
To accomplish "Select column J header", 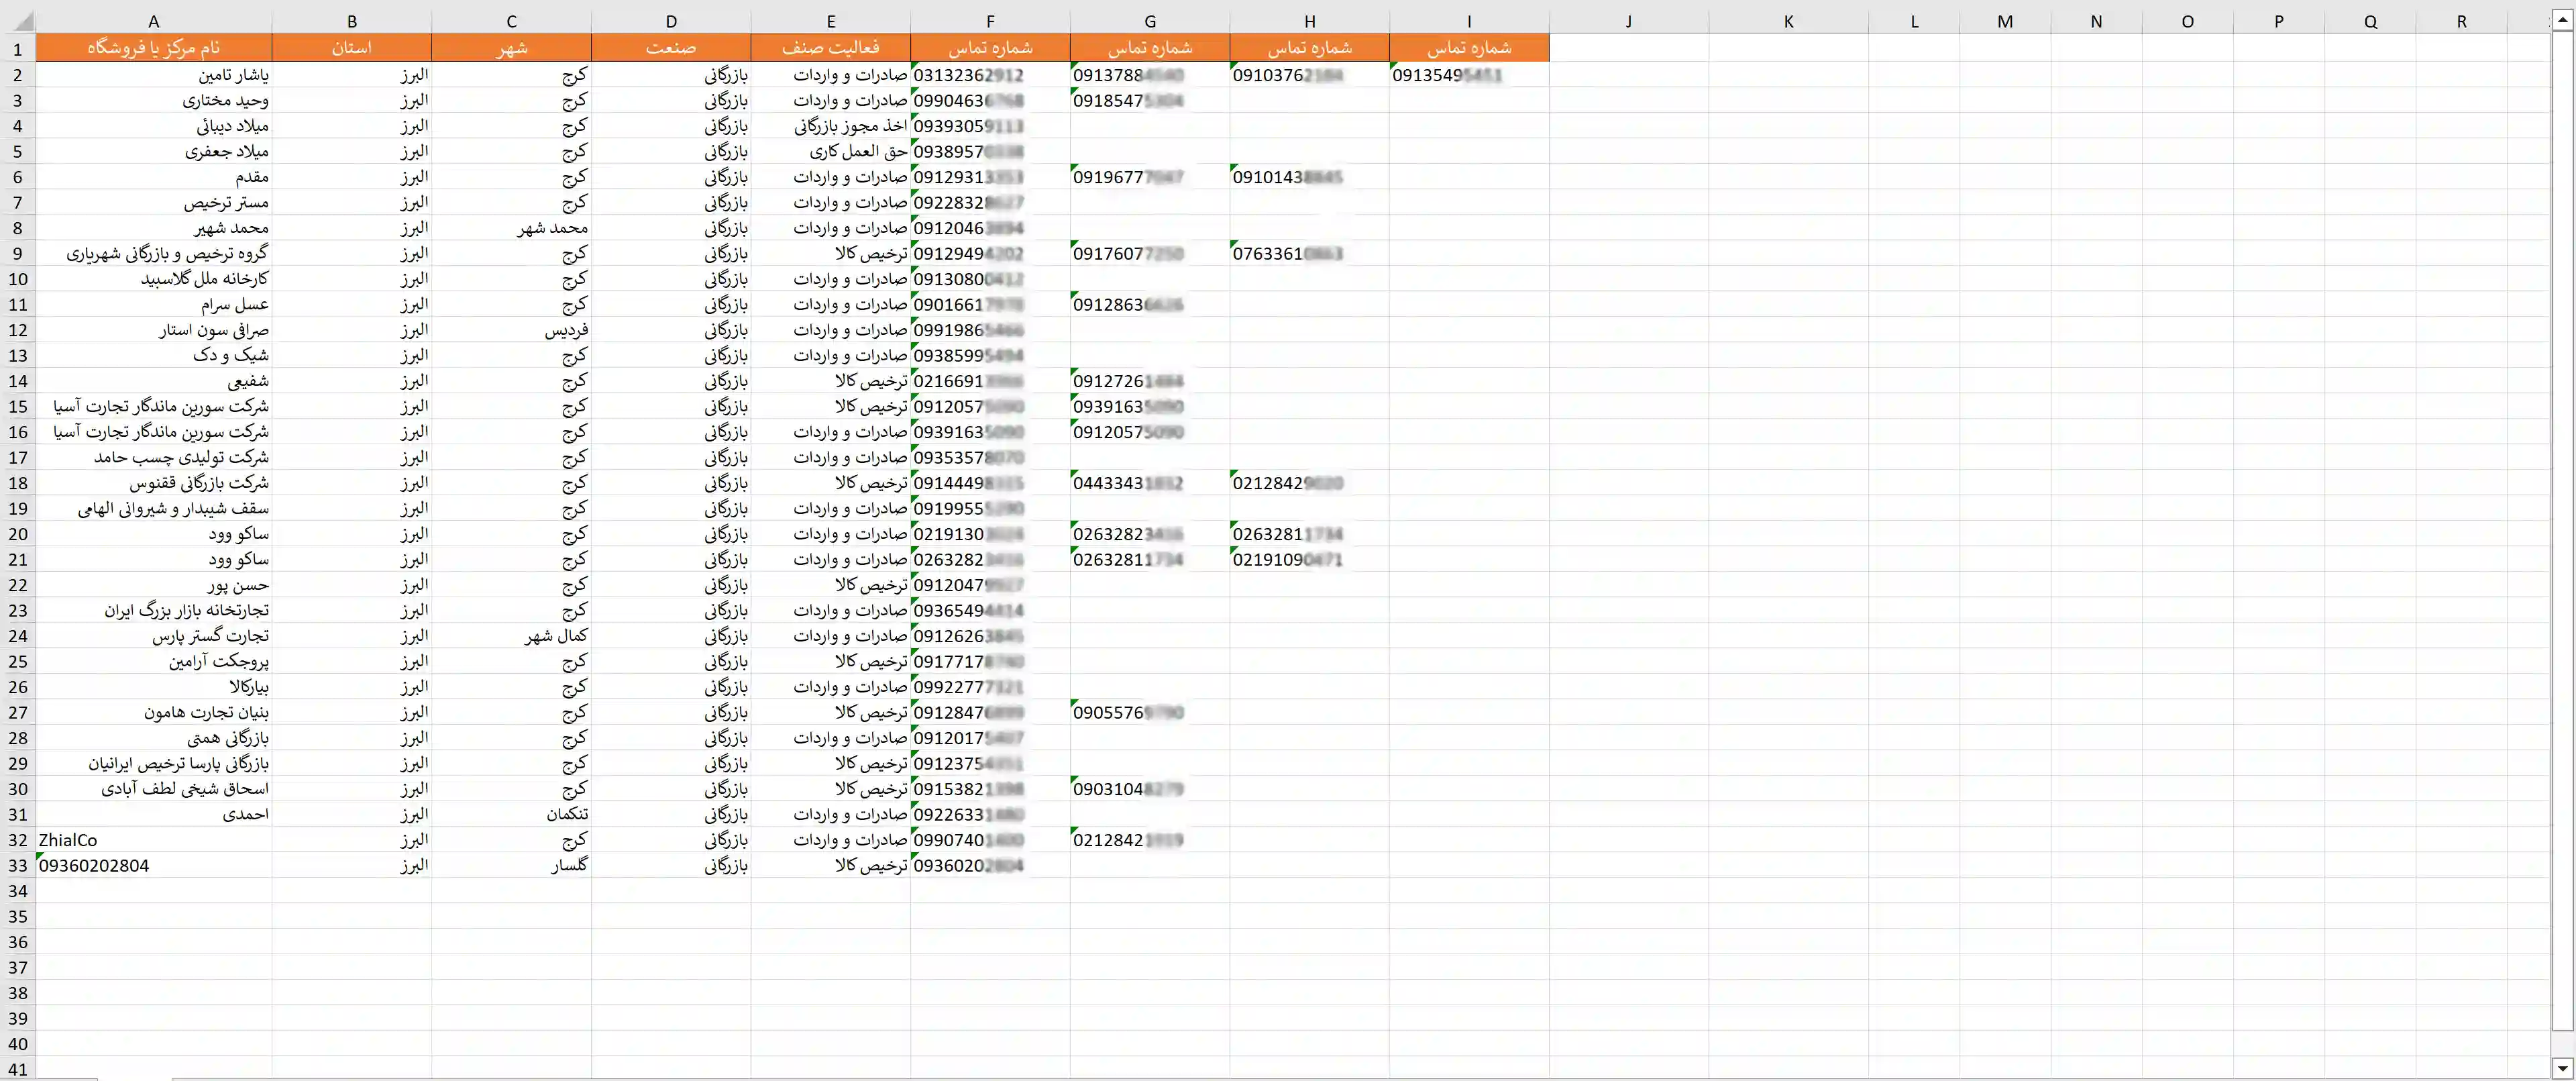I will coord(1629,21).
